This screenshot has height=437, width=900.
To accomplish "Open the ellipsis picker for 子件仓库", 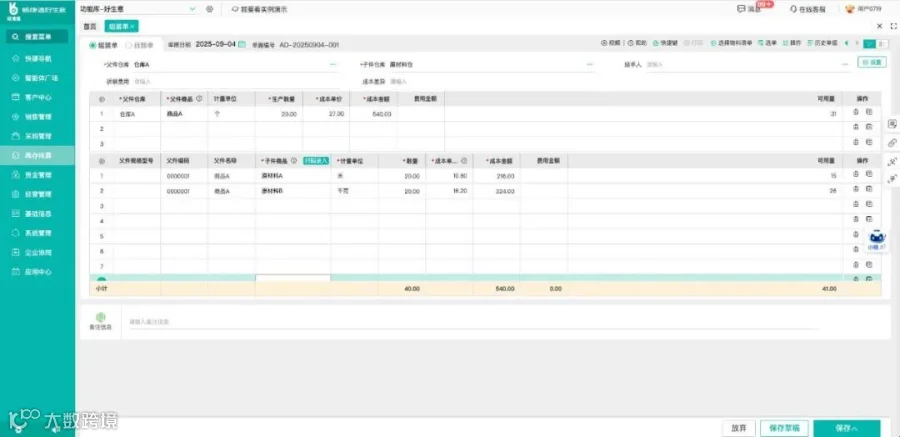I will [589, 65].
